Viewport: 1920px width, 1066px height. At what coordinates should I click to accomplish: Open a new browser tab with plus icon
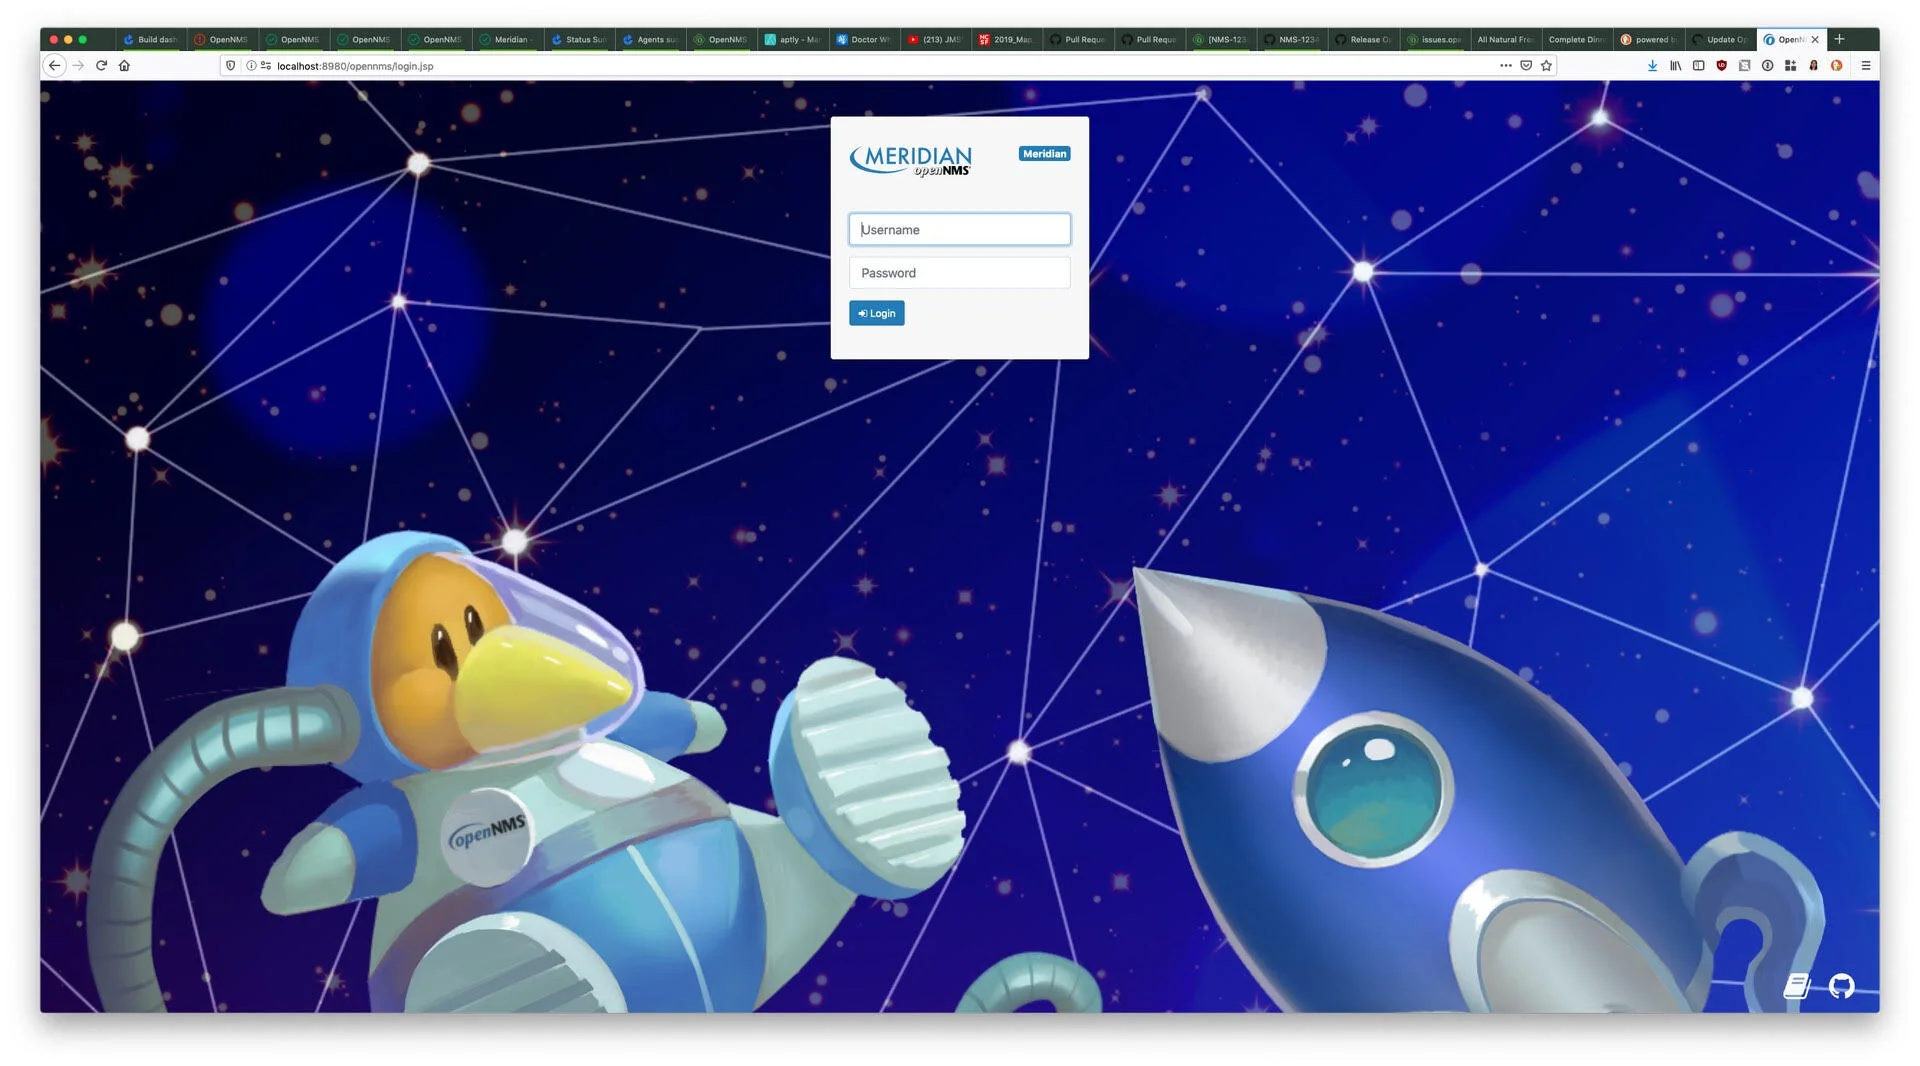[1839, 39]
